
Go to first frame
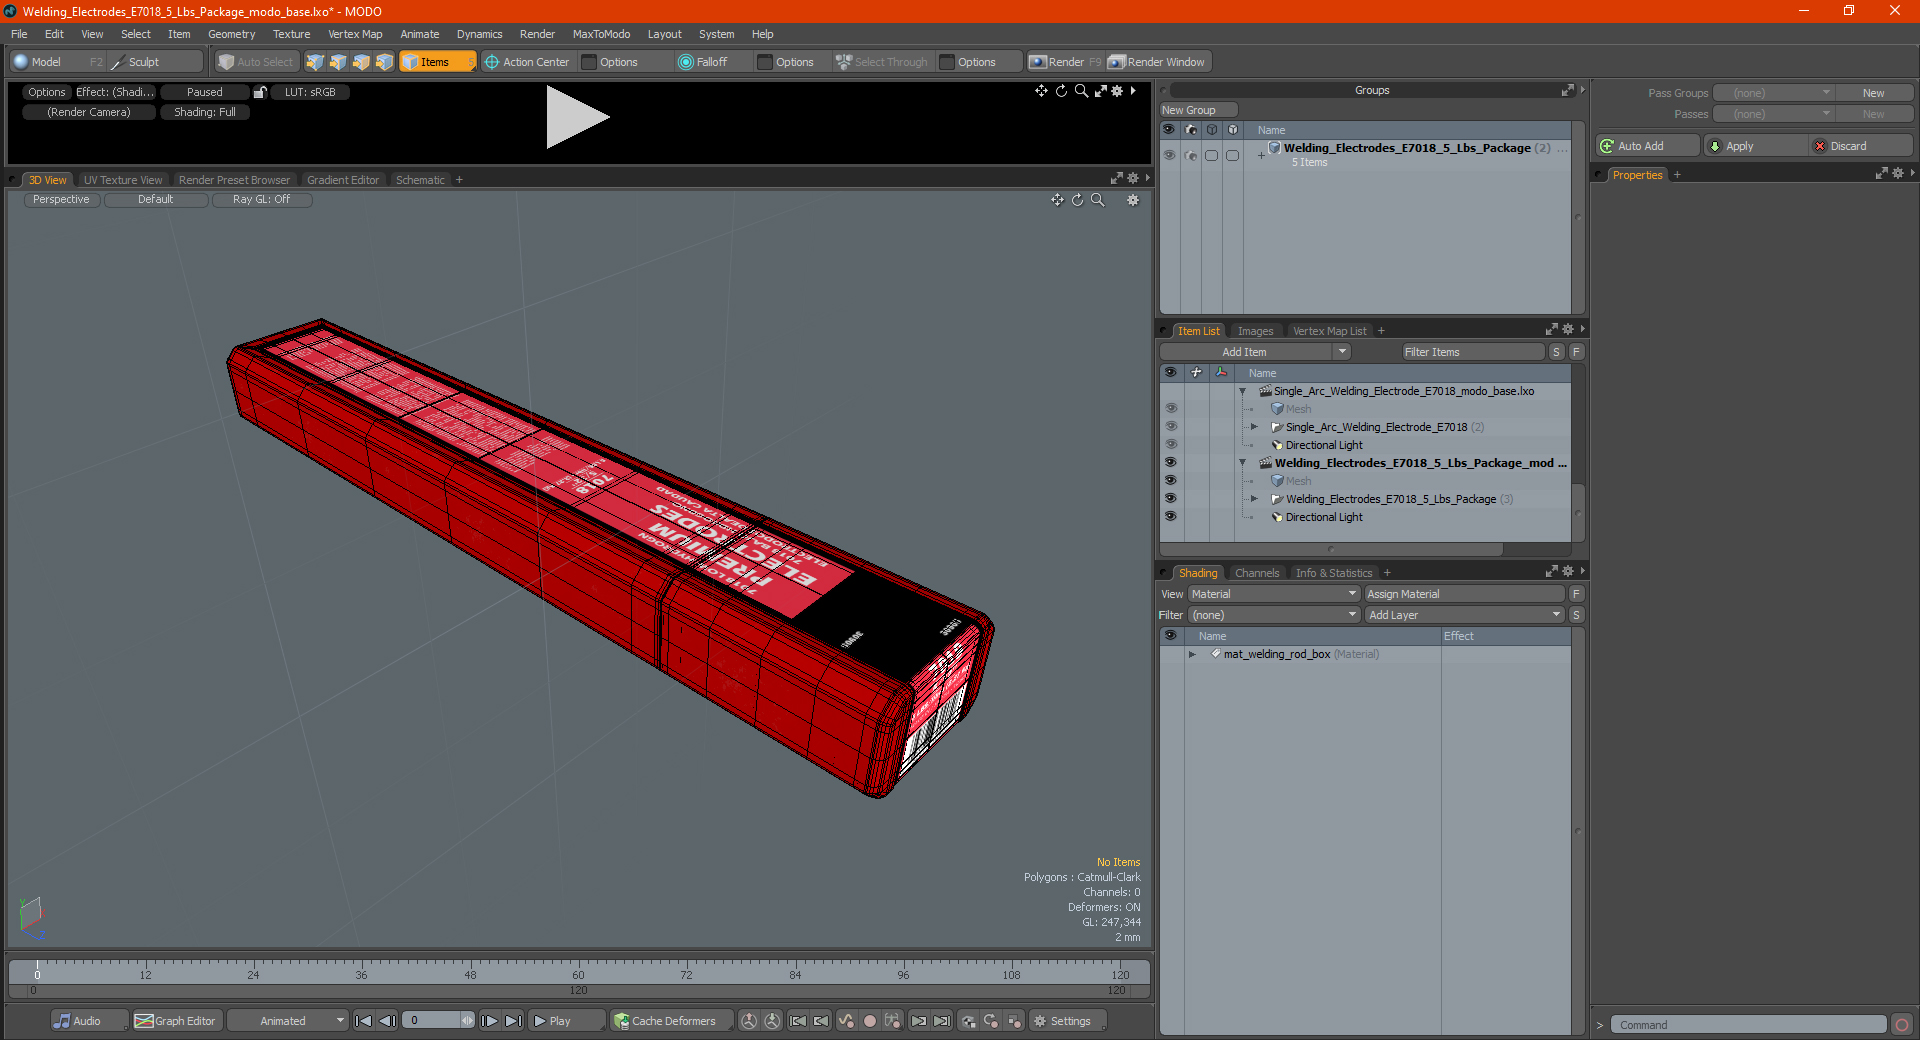click(x=364, y=1021)
